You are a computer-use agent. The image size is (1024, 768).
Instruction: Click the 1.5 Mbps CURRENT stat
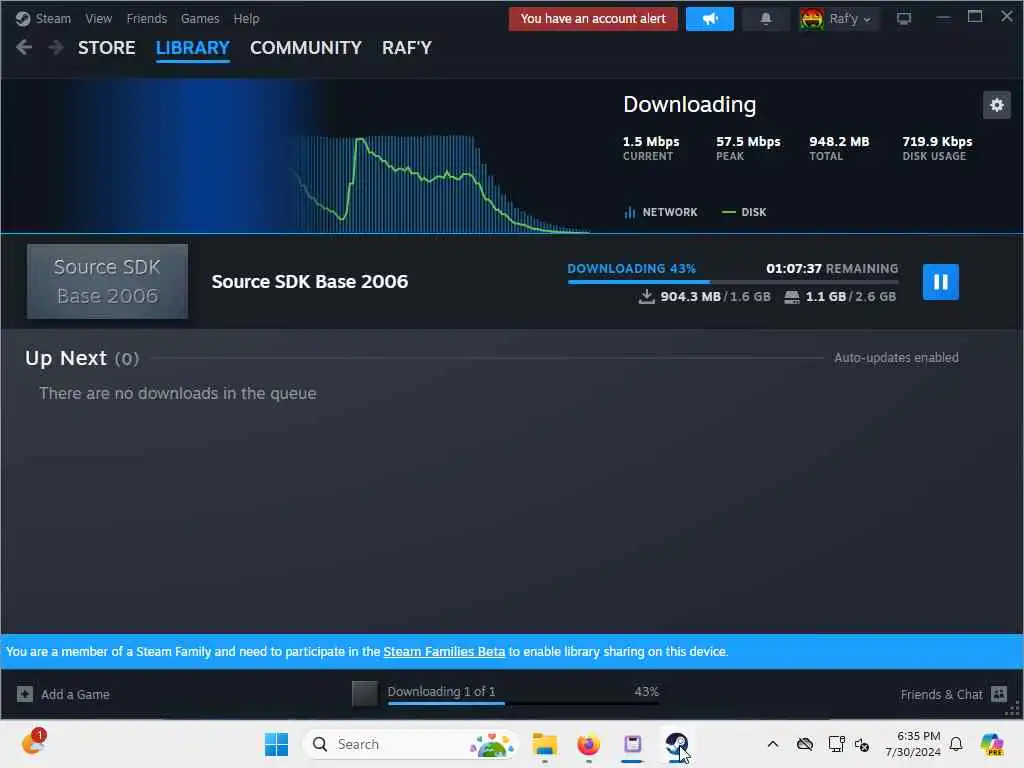pos(651,148)
